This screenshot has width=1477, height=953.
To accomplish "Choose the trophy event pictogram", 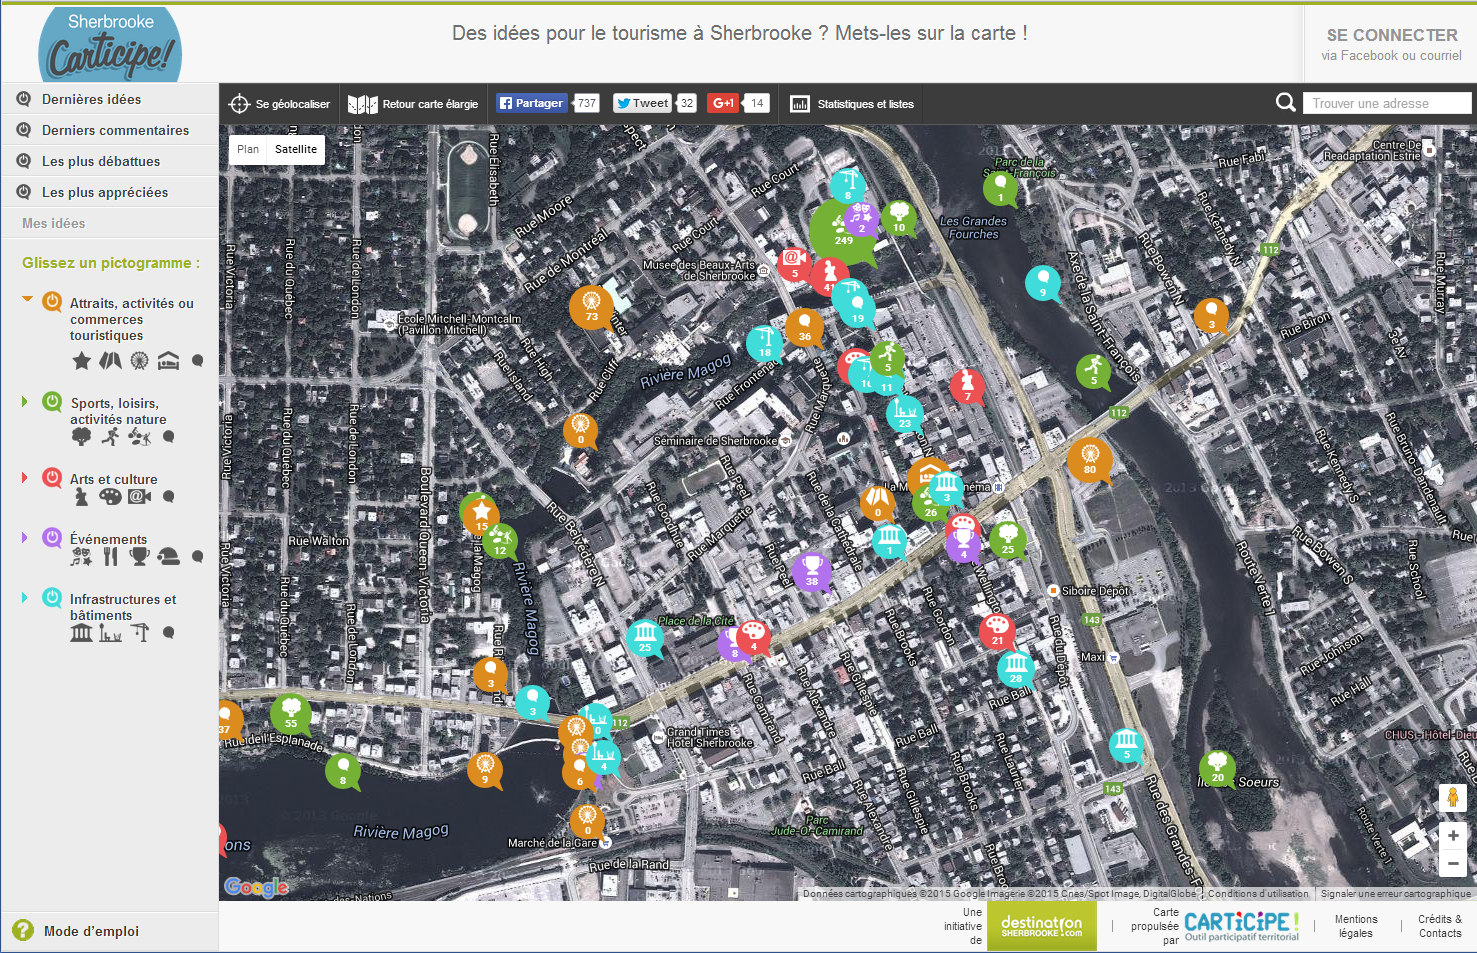I will coord(139,556).
